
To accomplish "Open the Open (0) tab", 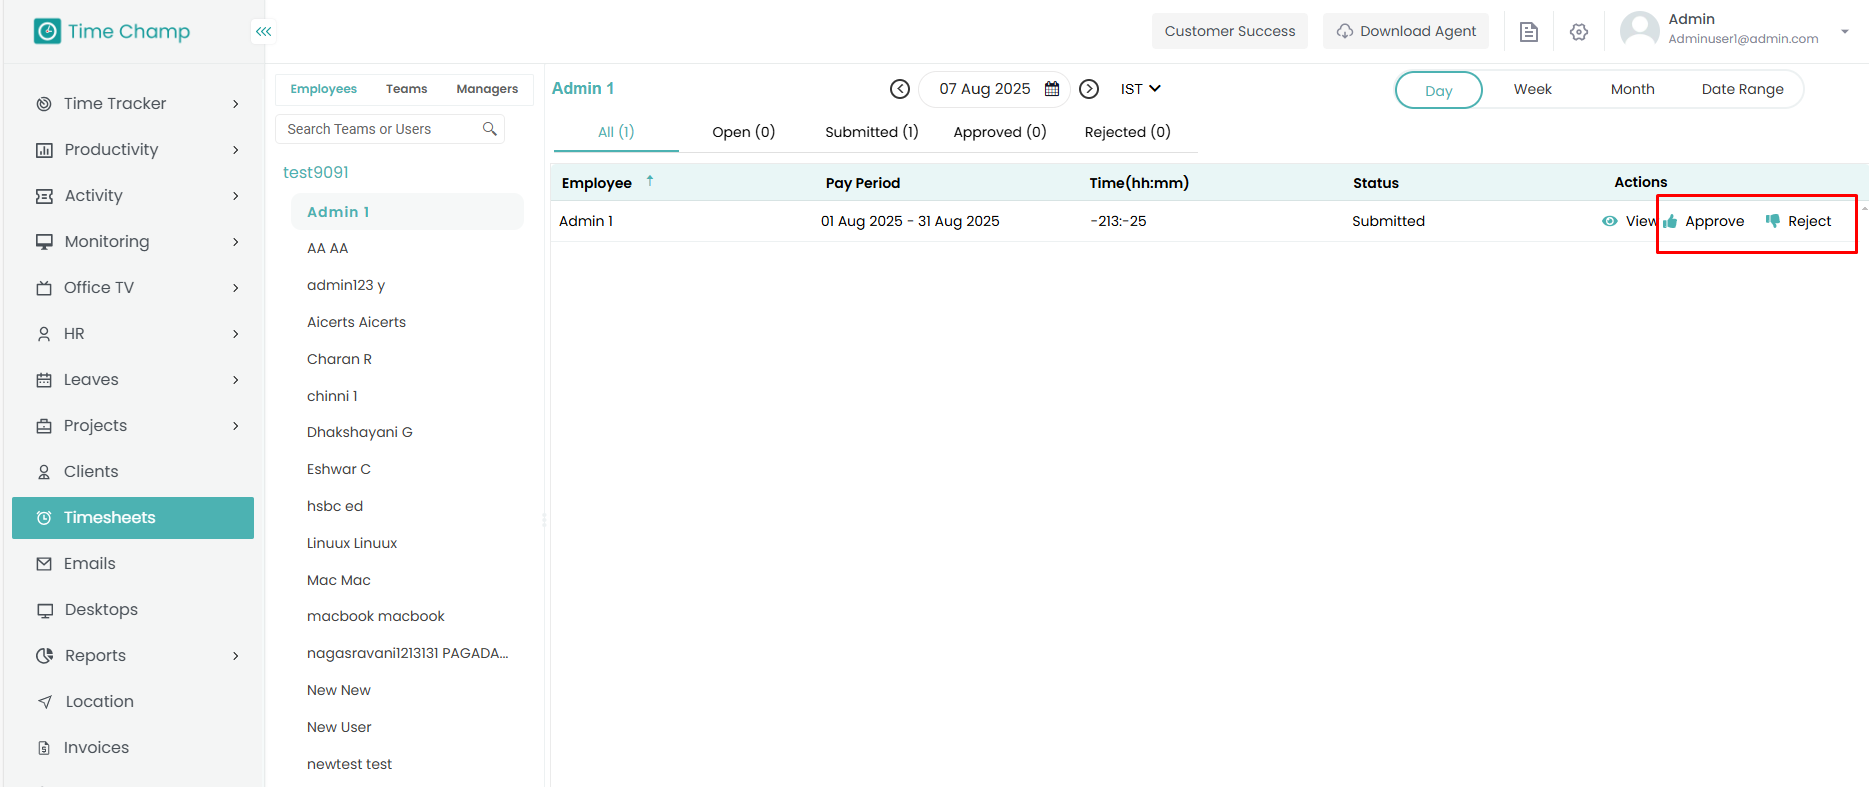I will [743, 132].
